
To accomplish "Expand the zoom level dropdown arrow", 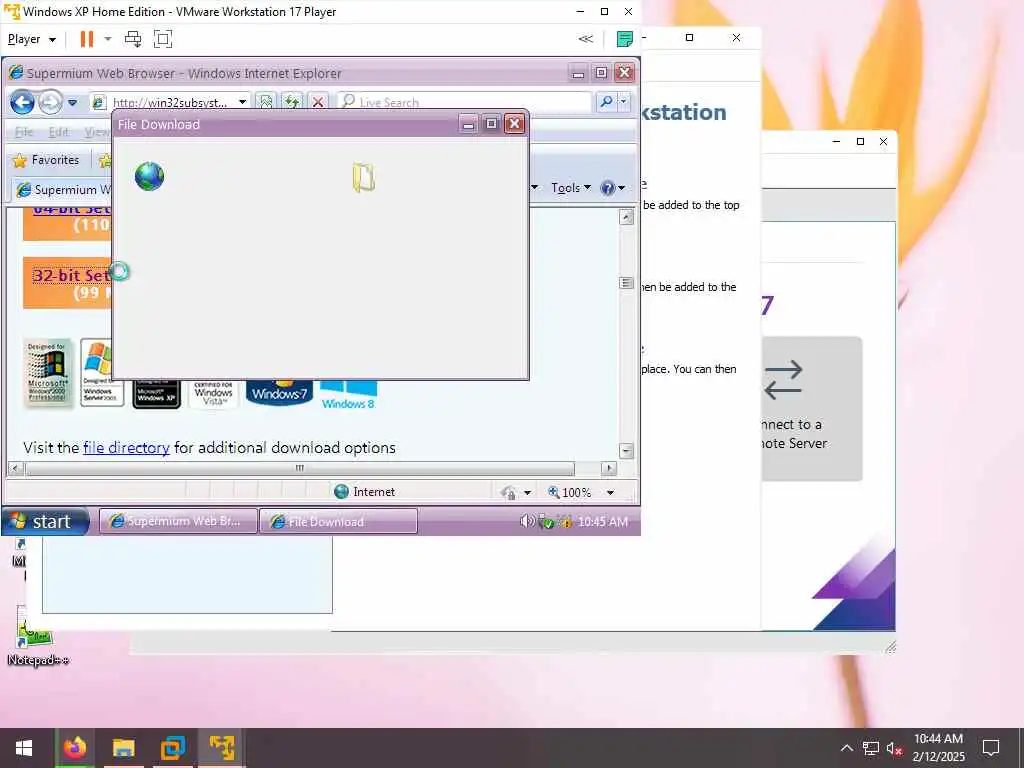I will pos(610,492).
